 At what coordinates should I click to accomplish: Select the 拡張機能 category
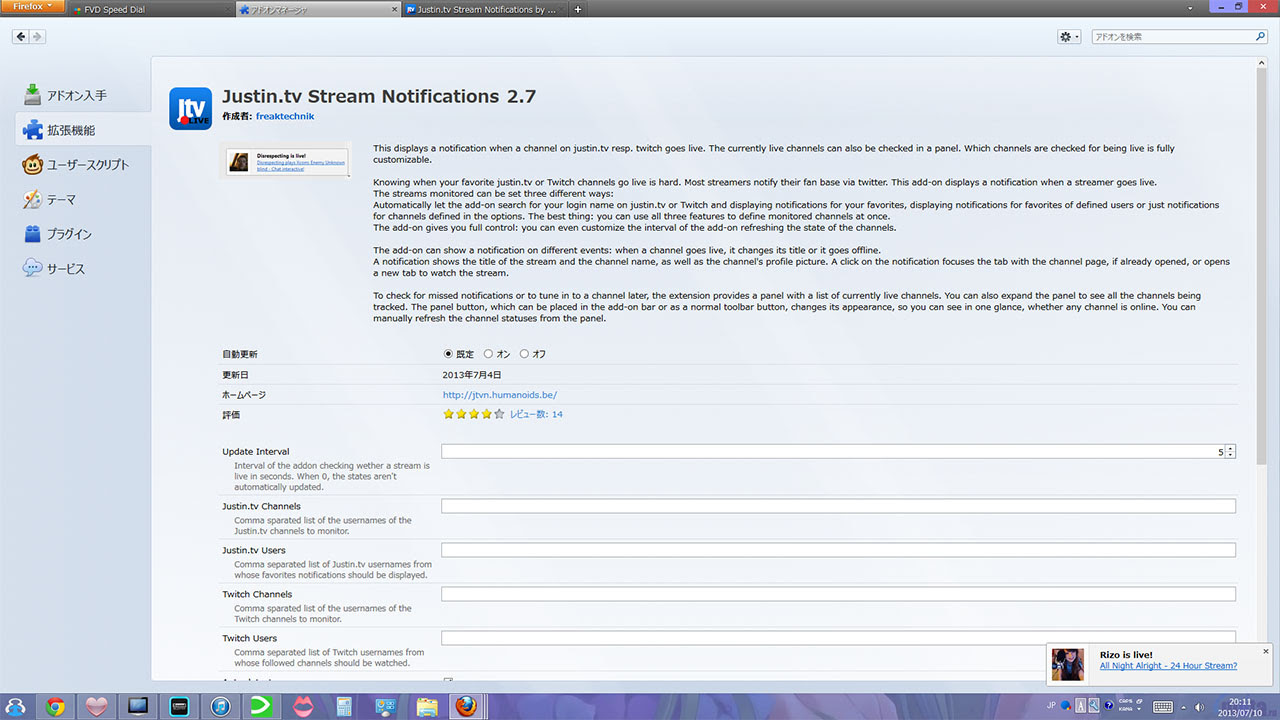tap(83, 130)
